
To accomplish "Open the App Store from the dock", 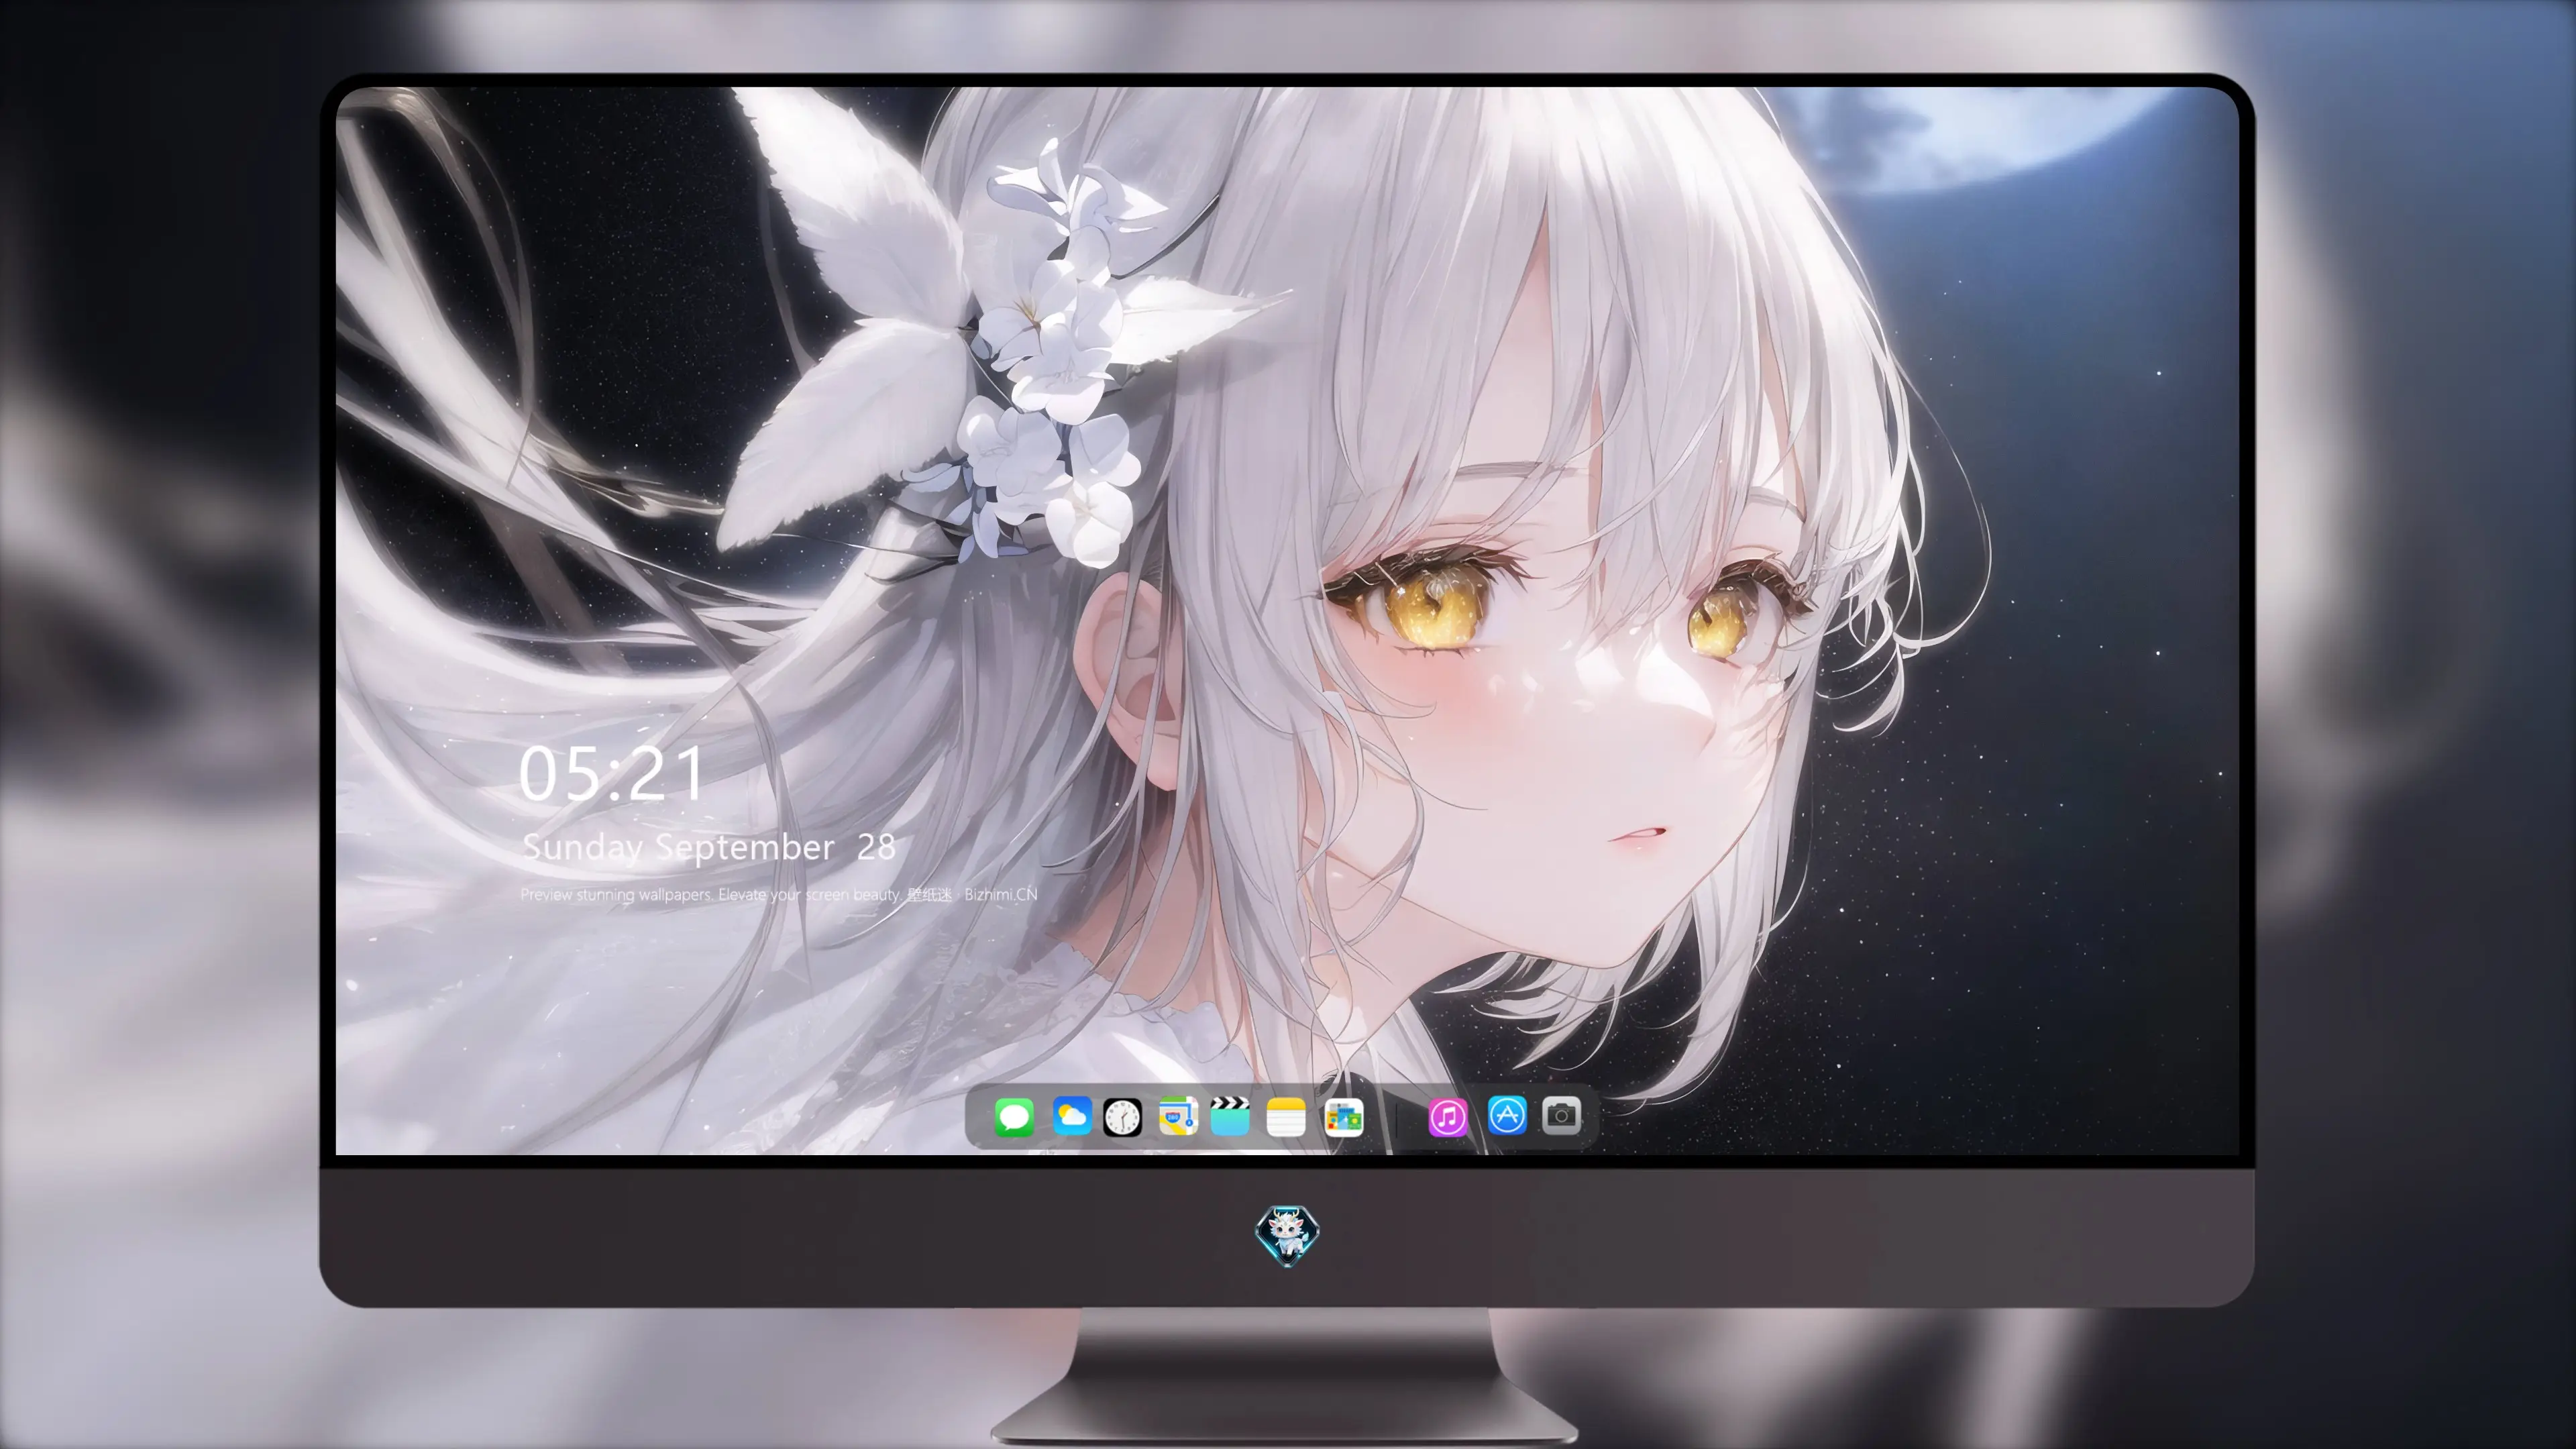I will [1507, 1115].
